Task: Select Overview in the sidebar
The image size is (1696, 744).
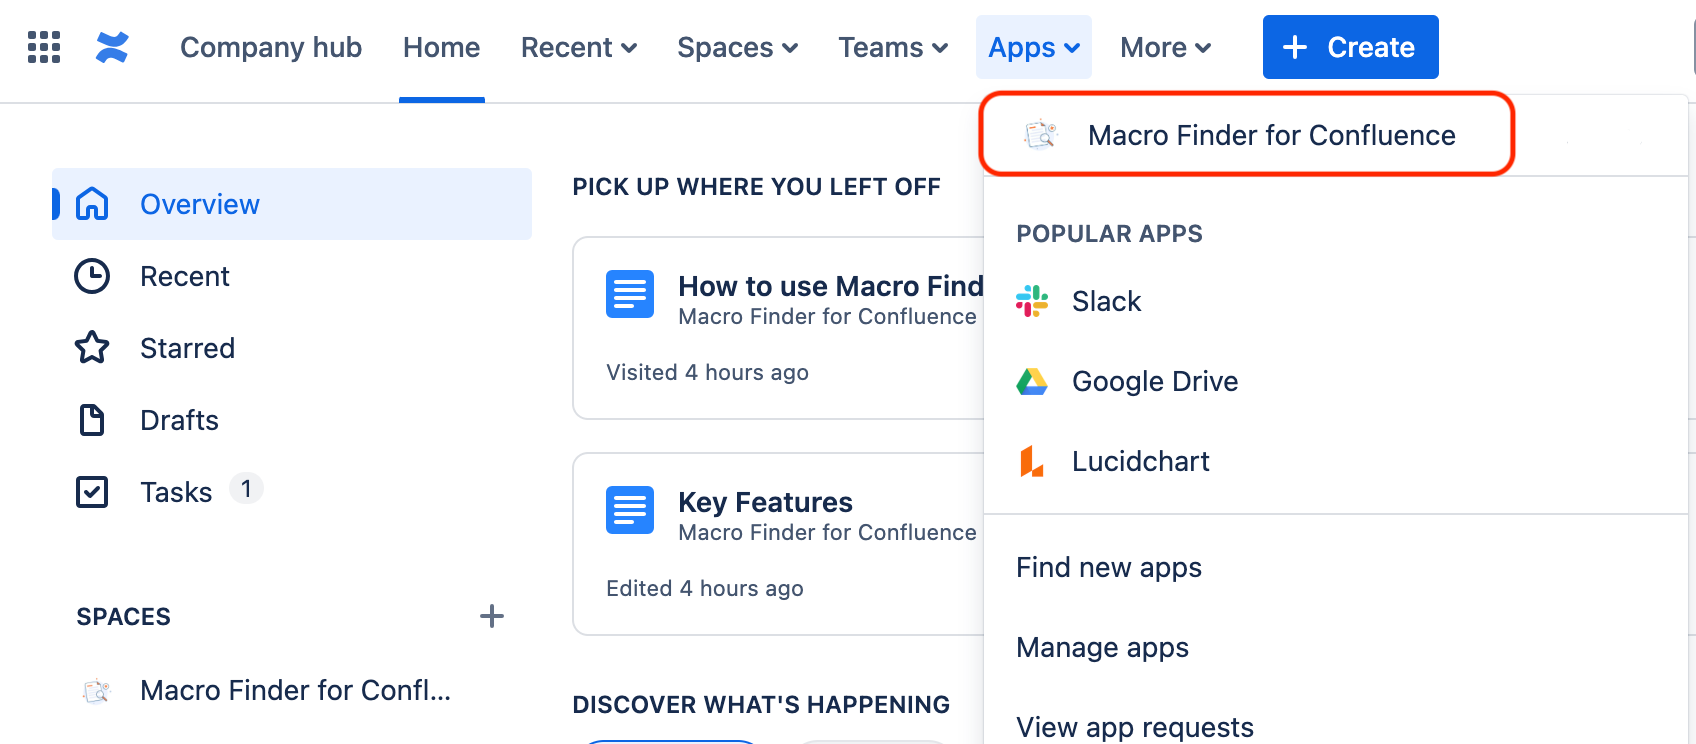Action: 292,204
